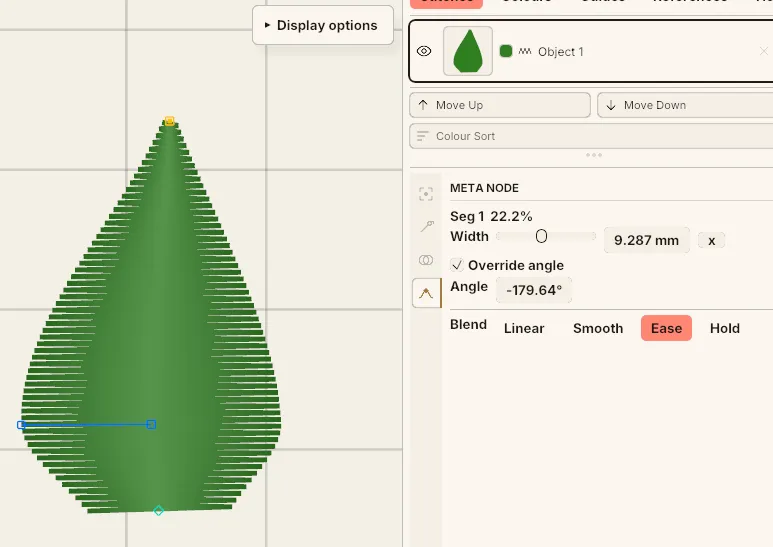
Task: Set Blend mode to Hold
Action: pyautogui.click(x=725, y=328)
